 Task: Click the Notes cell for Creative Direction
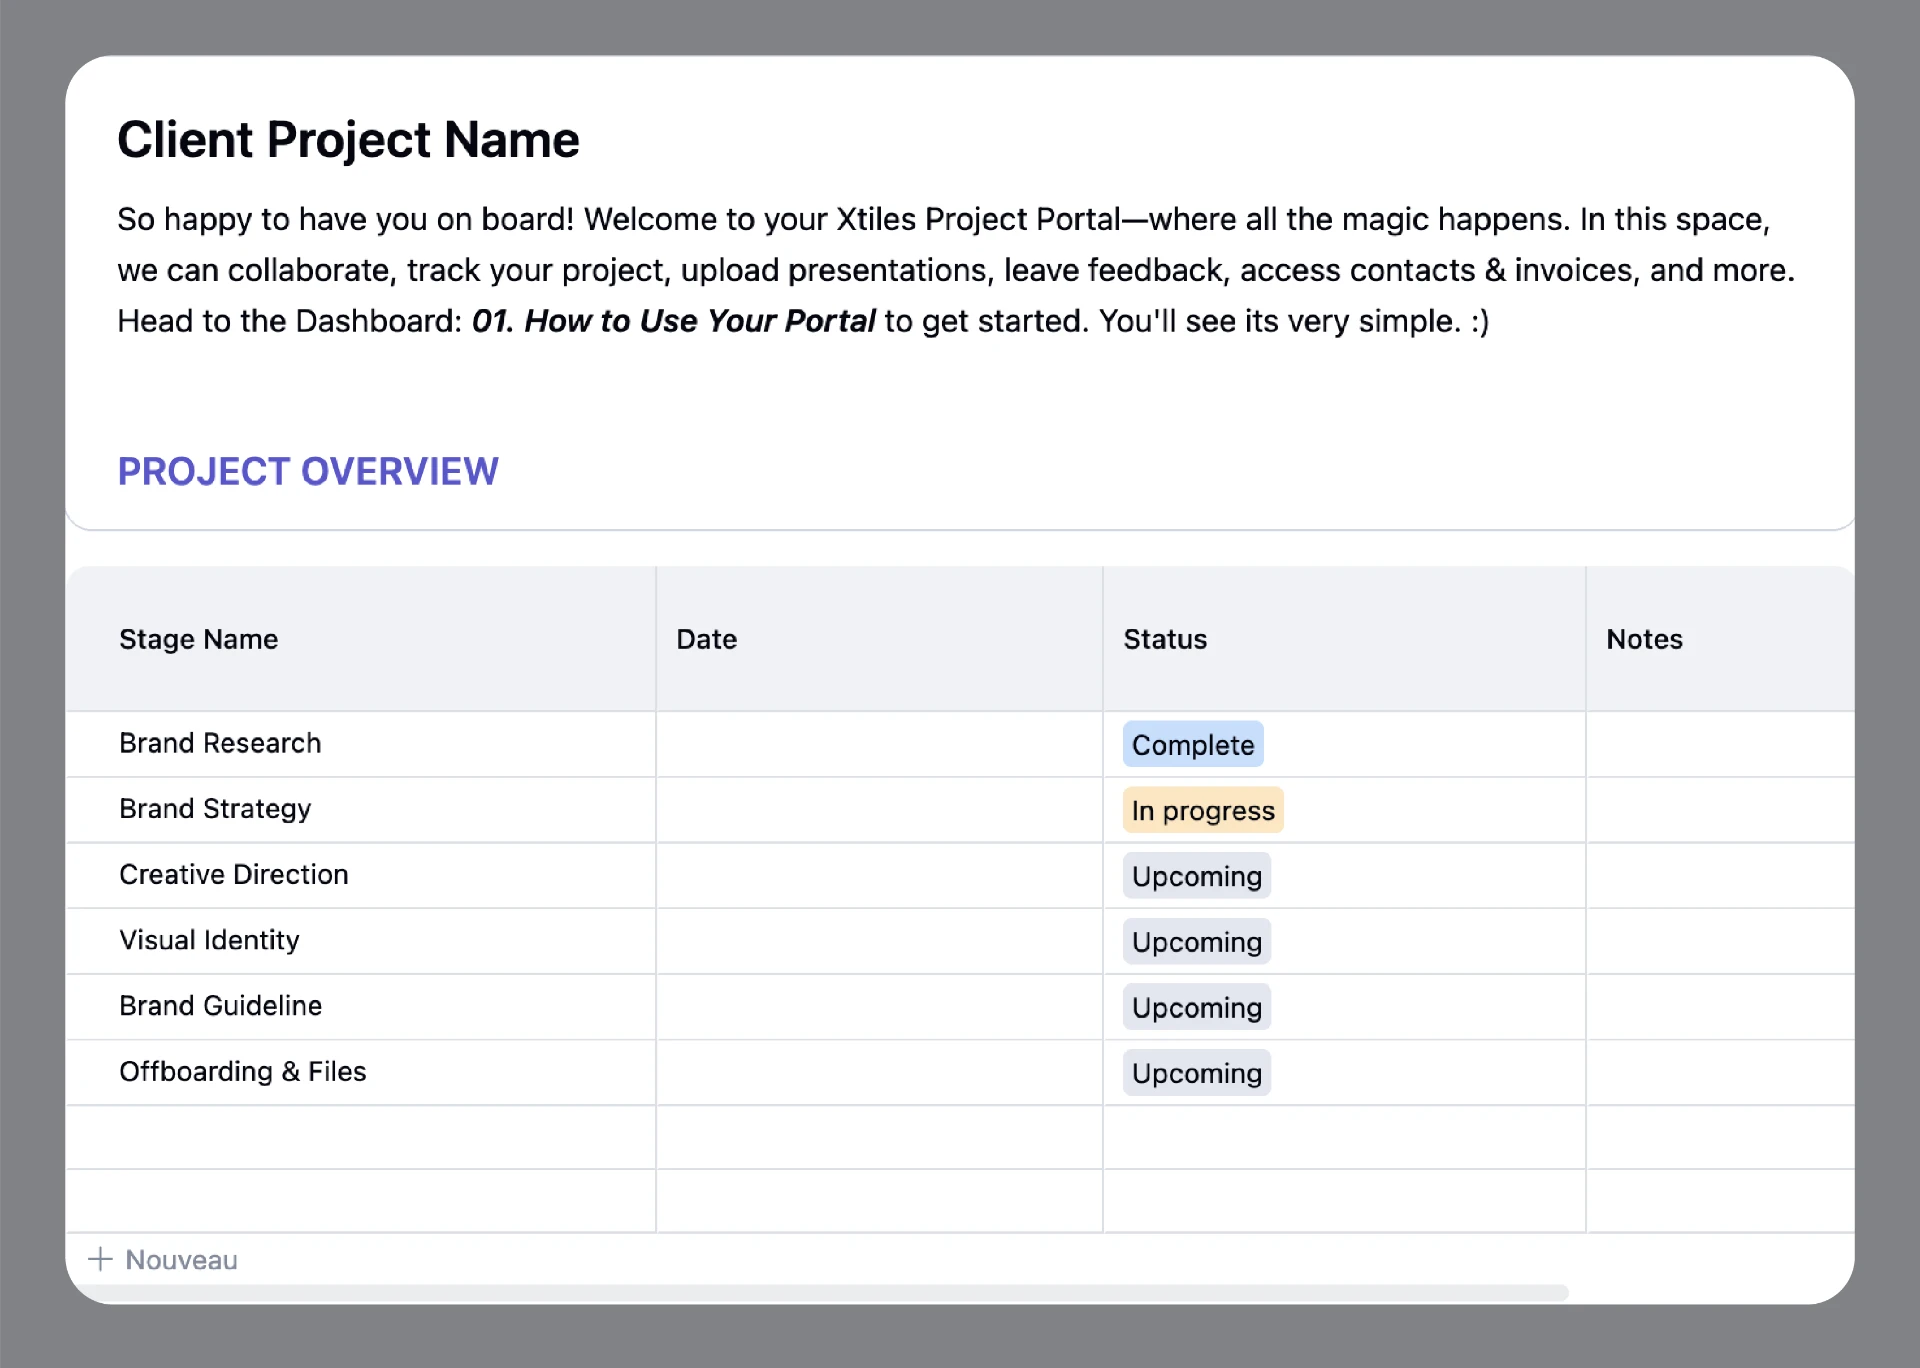pyautogui.click(x=1720, y=876)
